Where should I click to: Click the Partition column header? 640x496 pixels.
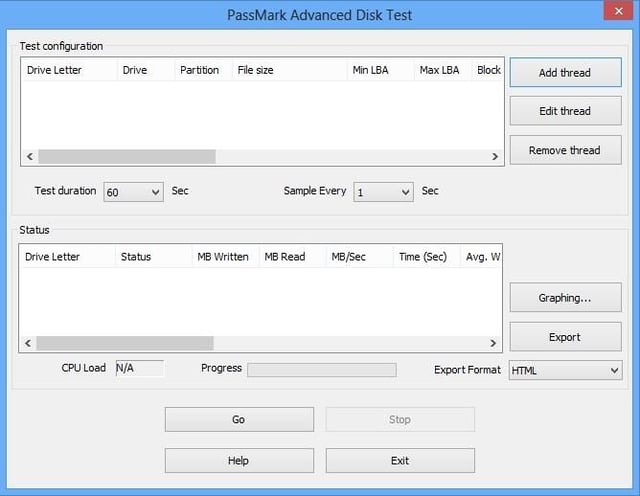click(204, 70)
